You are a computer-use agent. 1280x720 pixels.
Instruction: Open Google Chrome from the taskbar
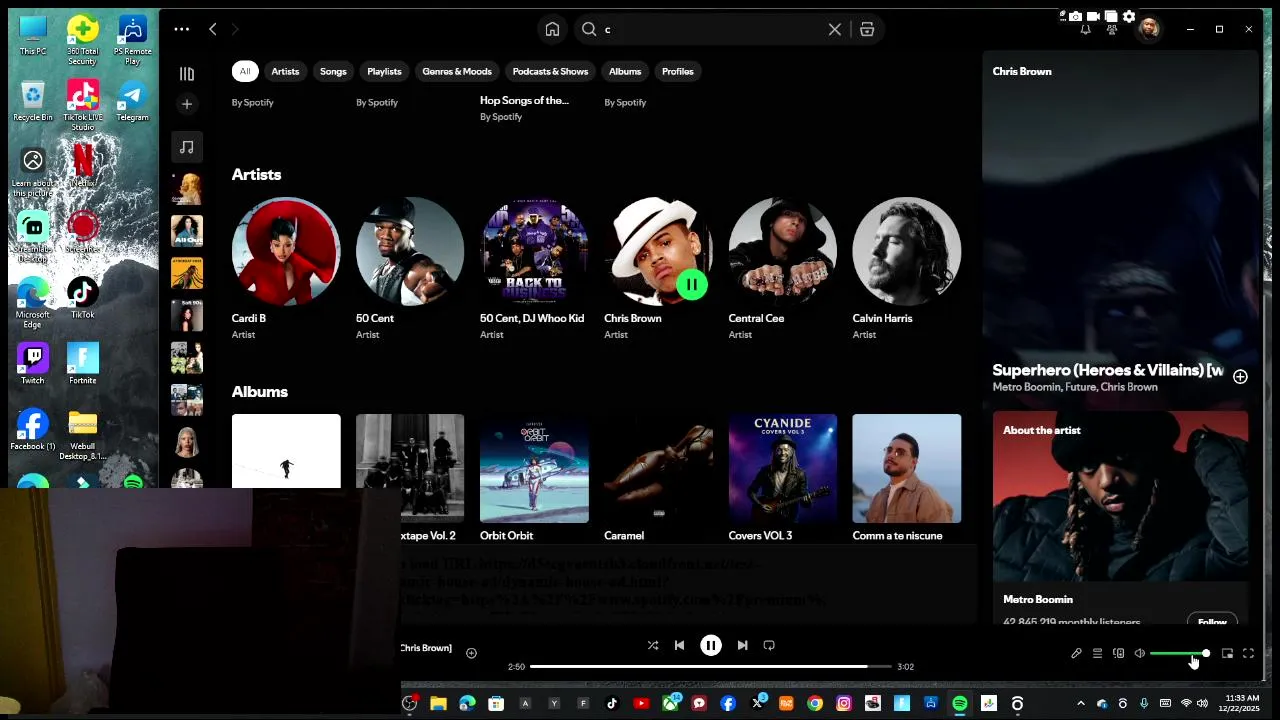pos(815,704)
